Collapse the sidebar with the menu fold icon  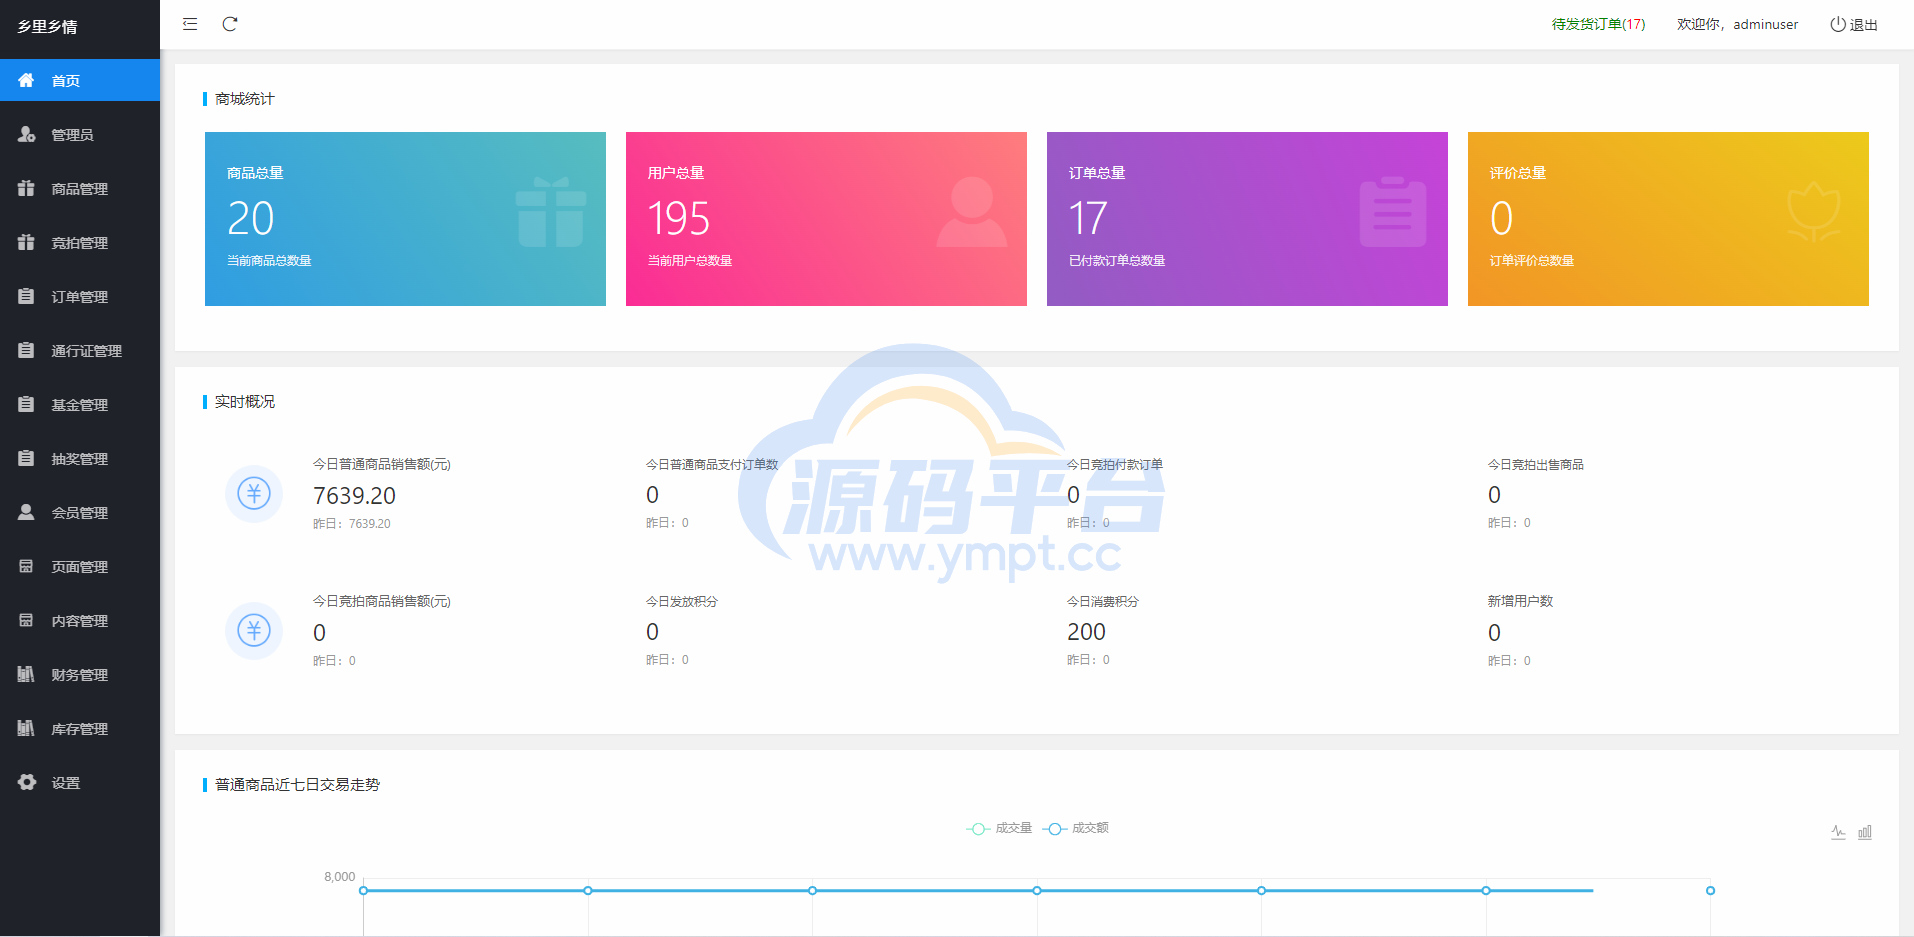click(x=190, y=24)
